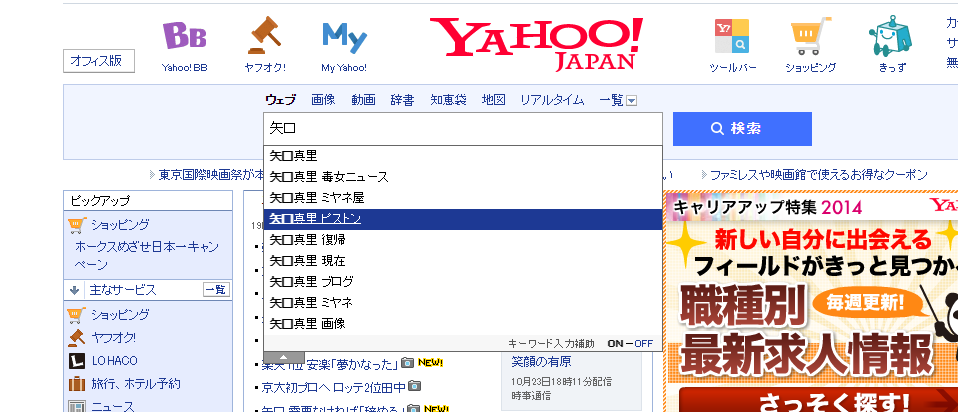This screenshot has height=412, width=958.
Task: Open the ツールバー icon
Action: point(732,37)
